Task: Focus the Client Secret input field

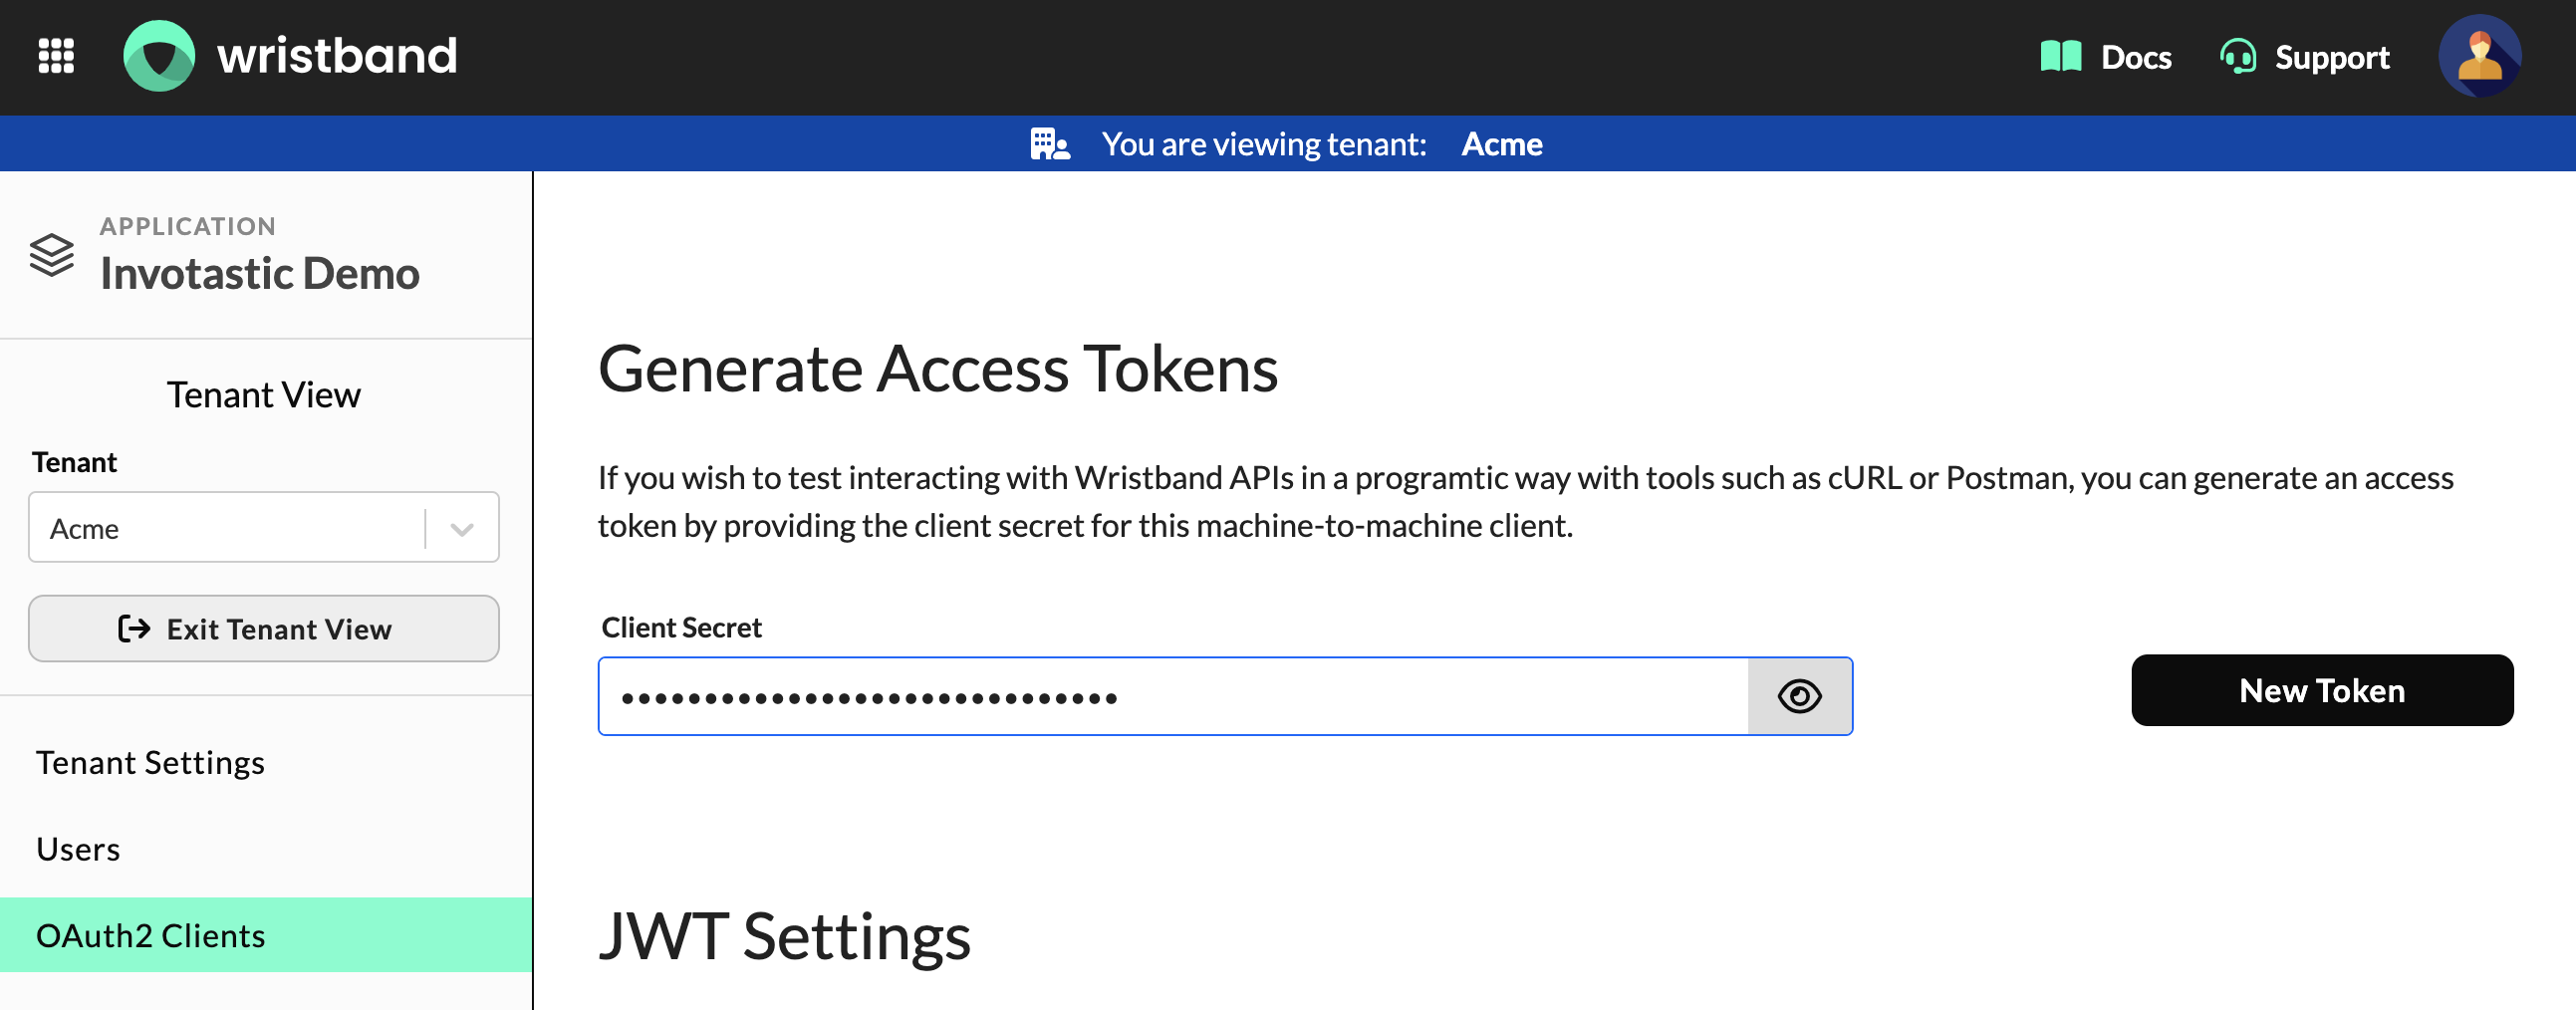Action: (x=1173, y=696)
